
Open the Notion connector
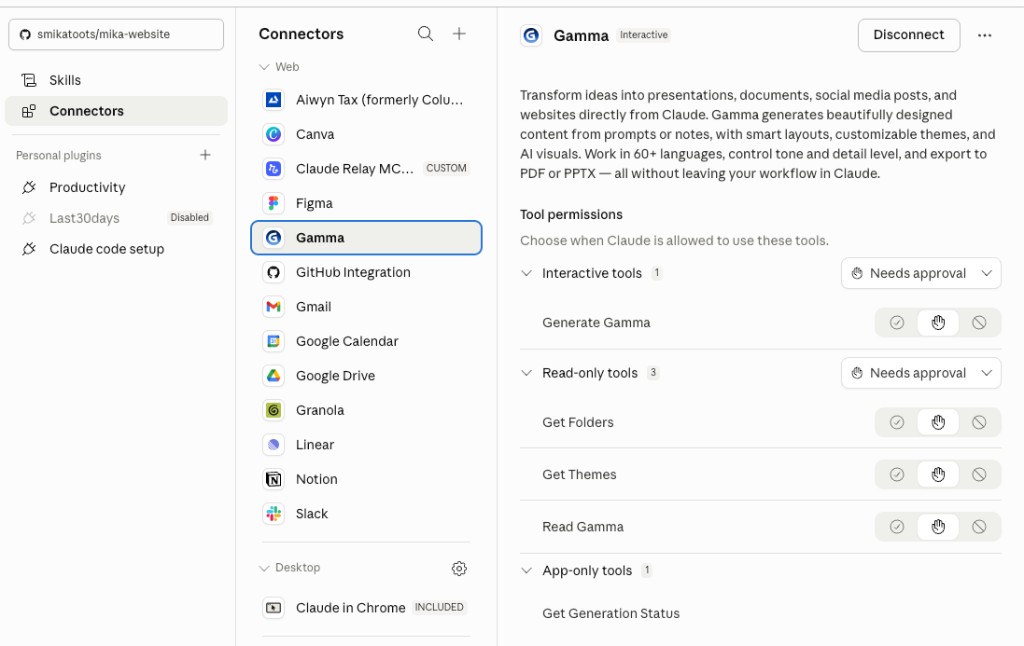(316, 479)
